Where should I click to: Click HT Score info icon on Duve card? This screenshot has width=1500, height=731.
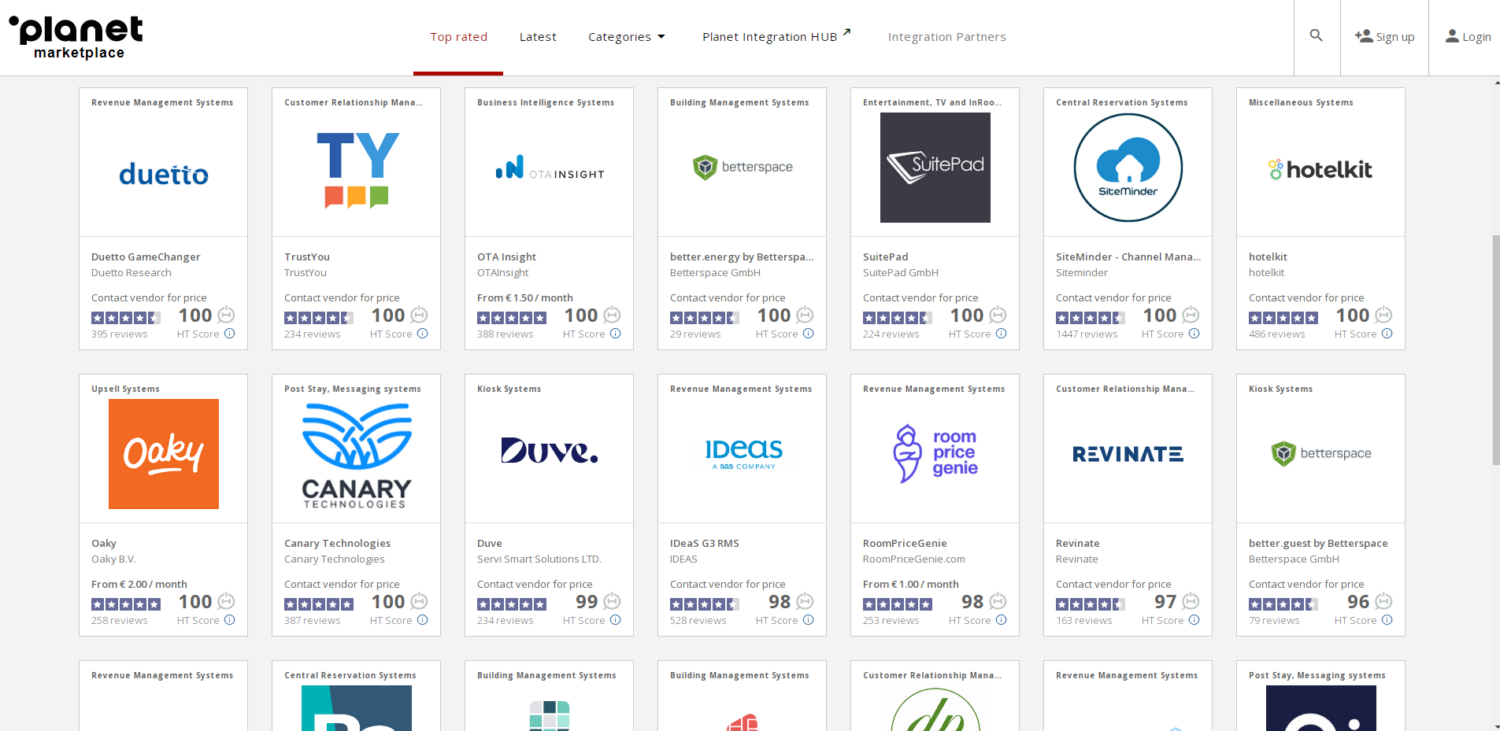click(615, 620)
